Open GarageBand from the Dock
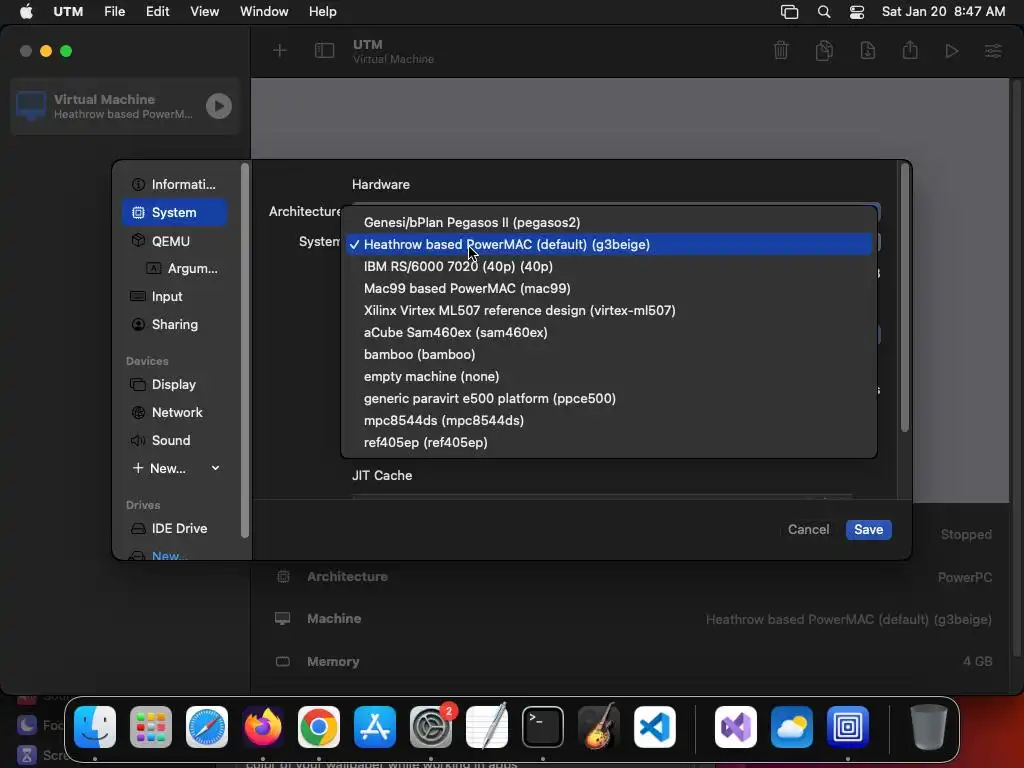1024x768 pixels. (x=599, y=727)
